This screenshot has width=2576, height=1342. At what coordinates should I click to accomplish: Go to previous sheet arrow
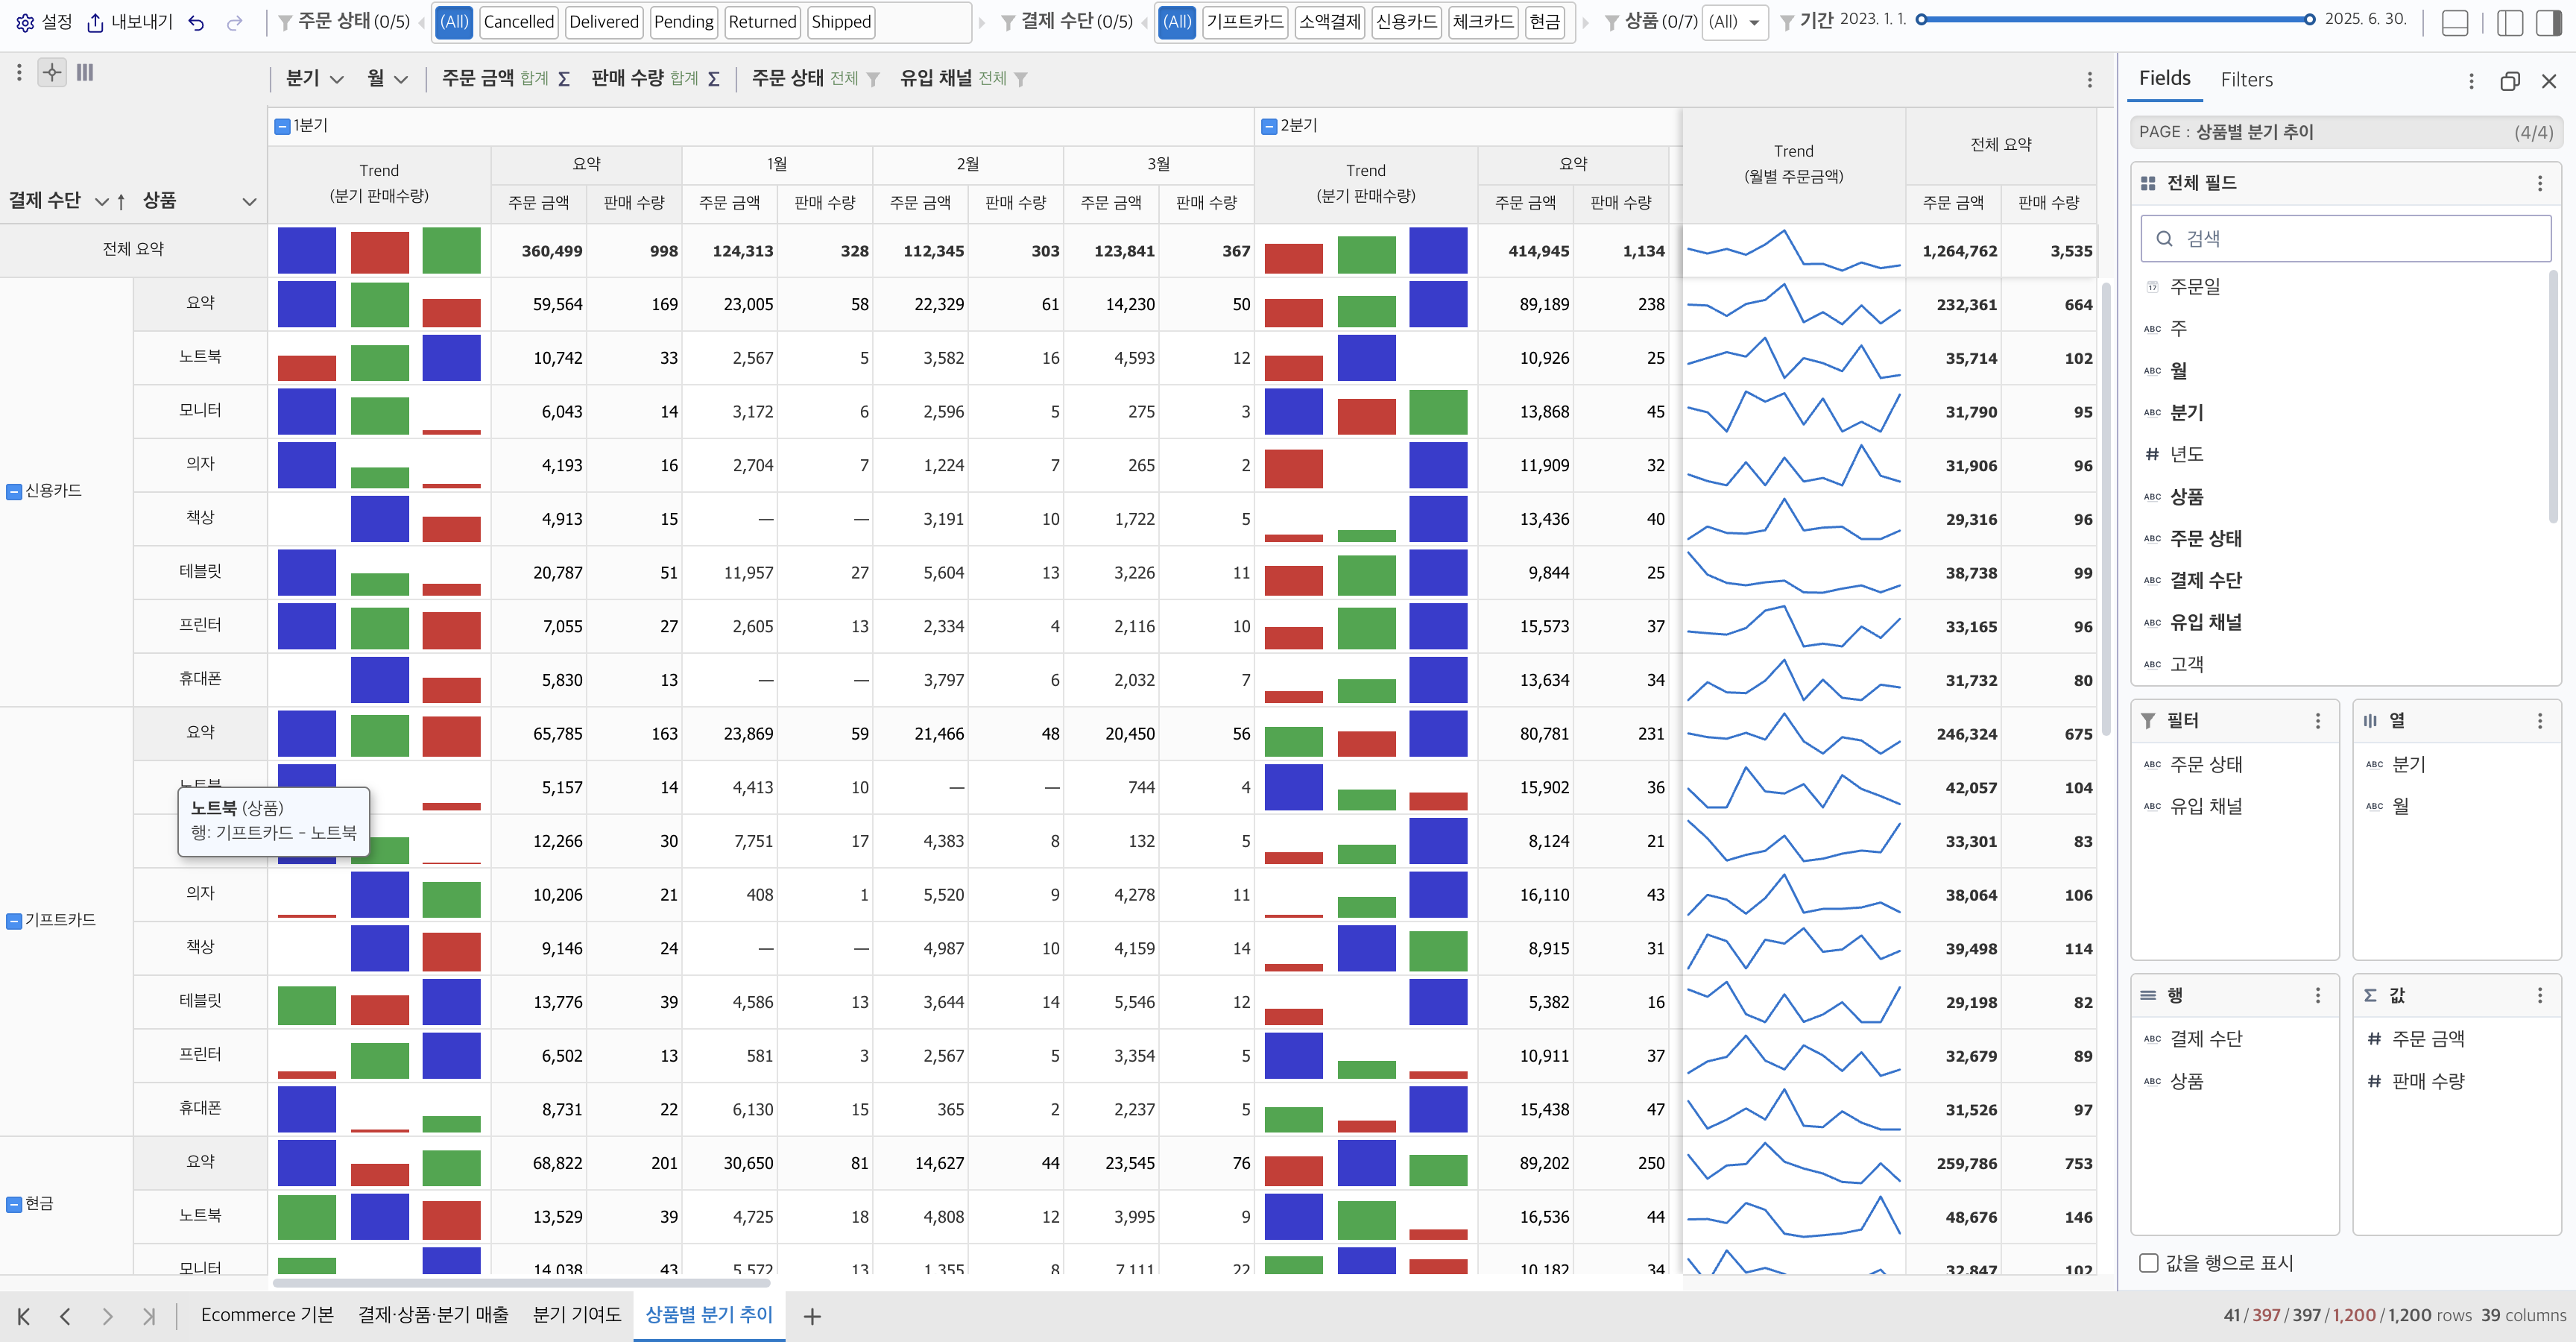65,1316
